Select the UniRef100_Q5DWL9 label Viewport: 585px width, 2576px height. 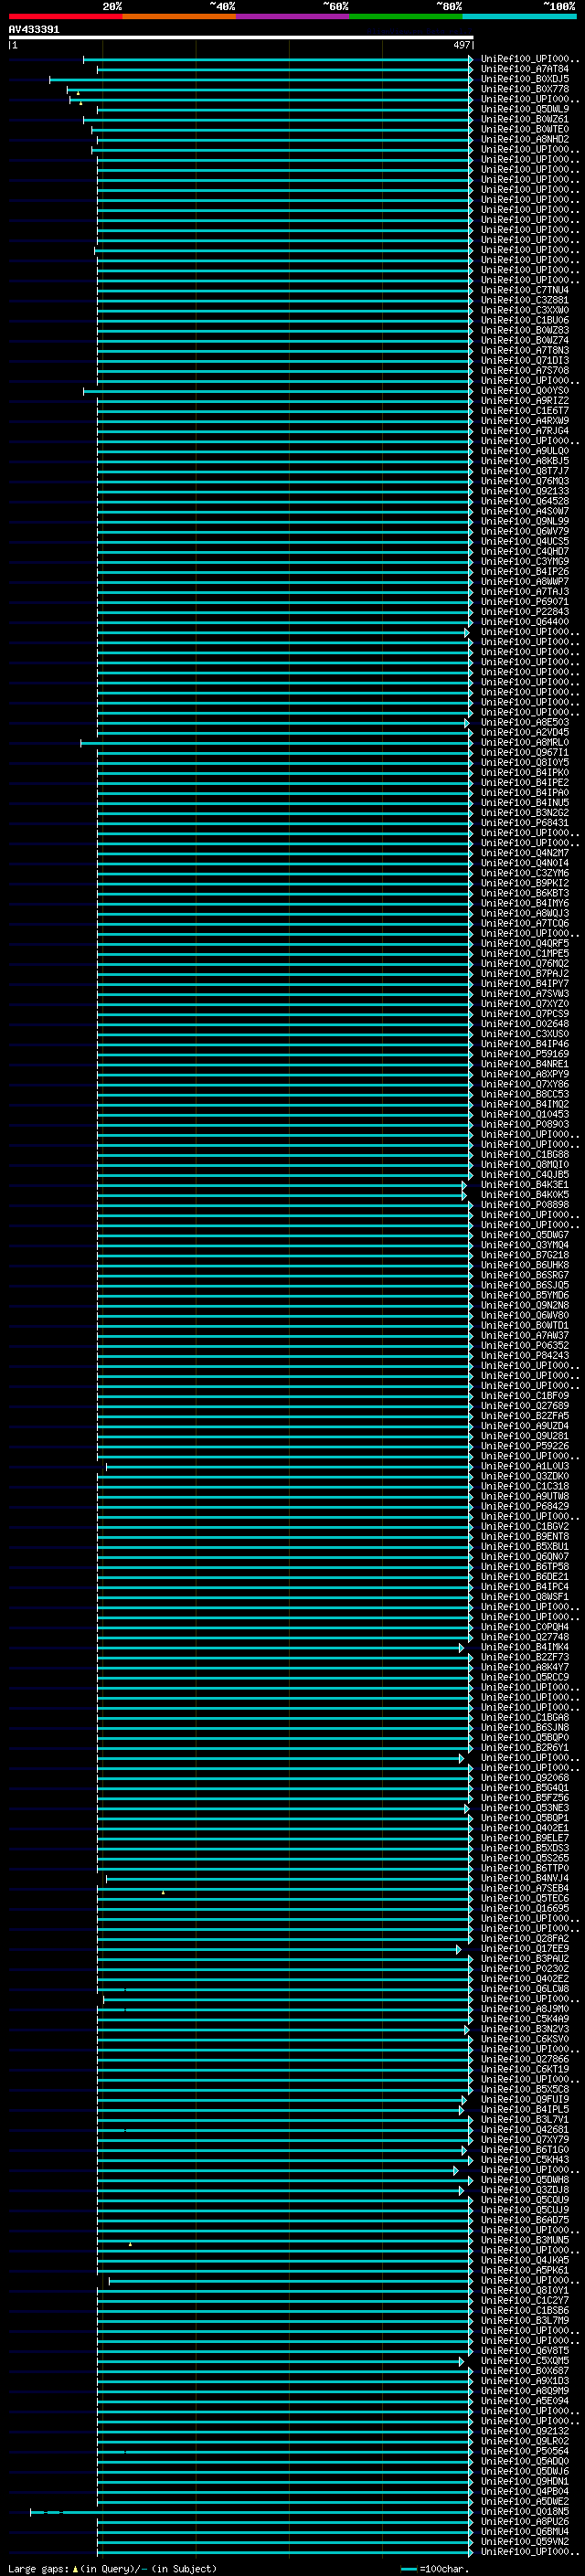[524, 109]
